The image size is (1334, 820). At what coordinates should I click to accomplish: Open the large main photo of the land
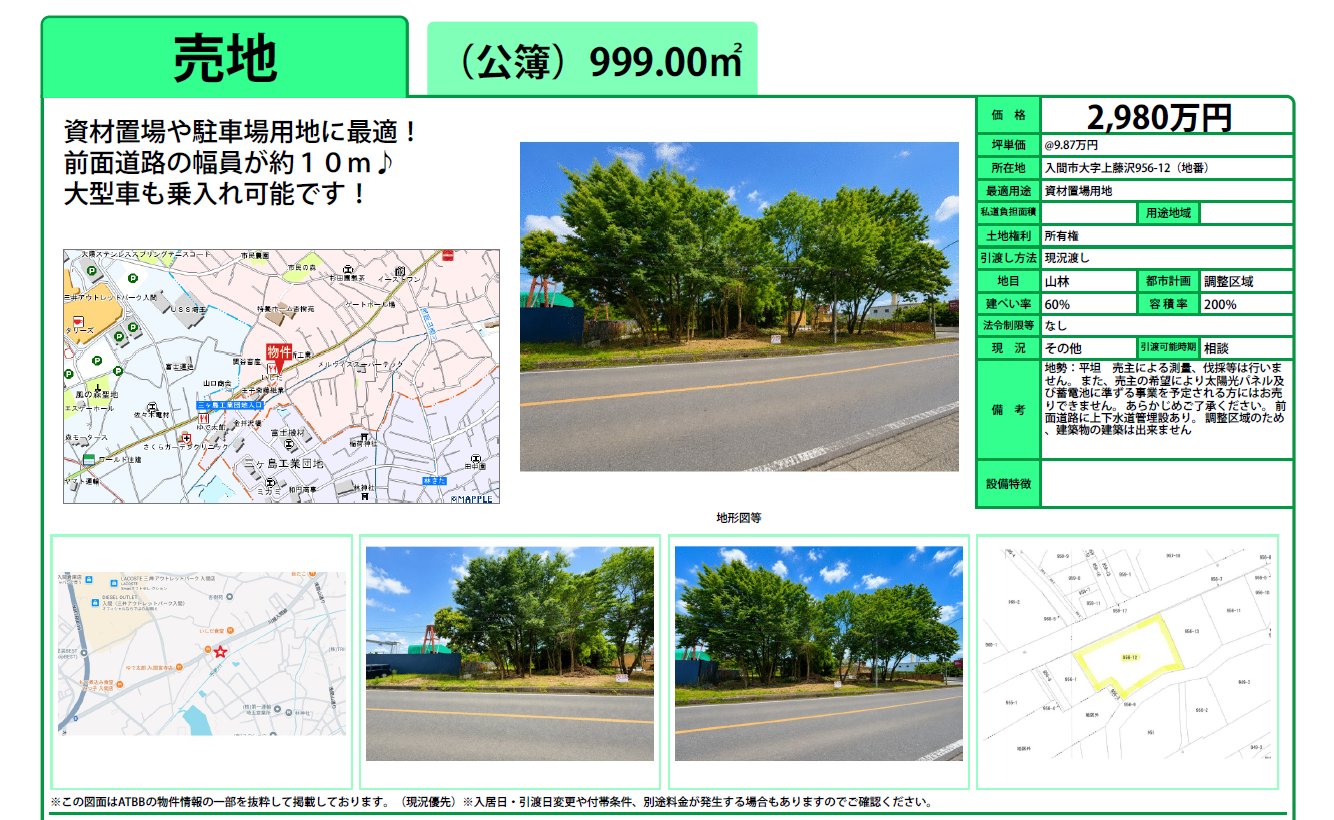pyautogui.click(x=739, y=306)
